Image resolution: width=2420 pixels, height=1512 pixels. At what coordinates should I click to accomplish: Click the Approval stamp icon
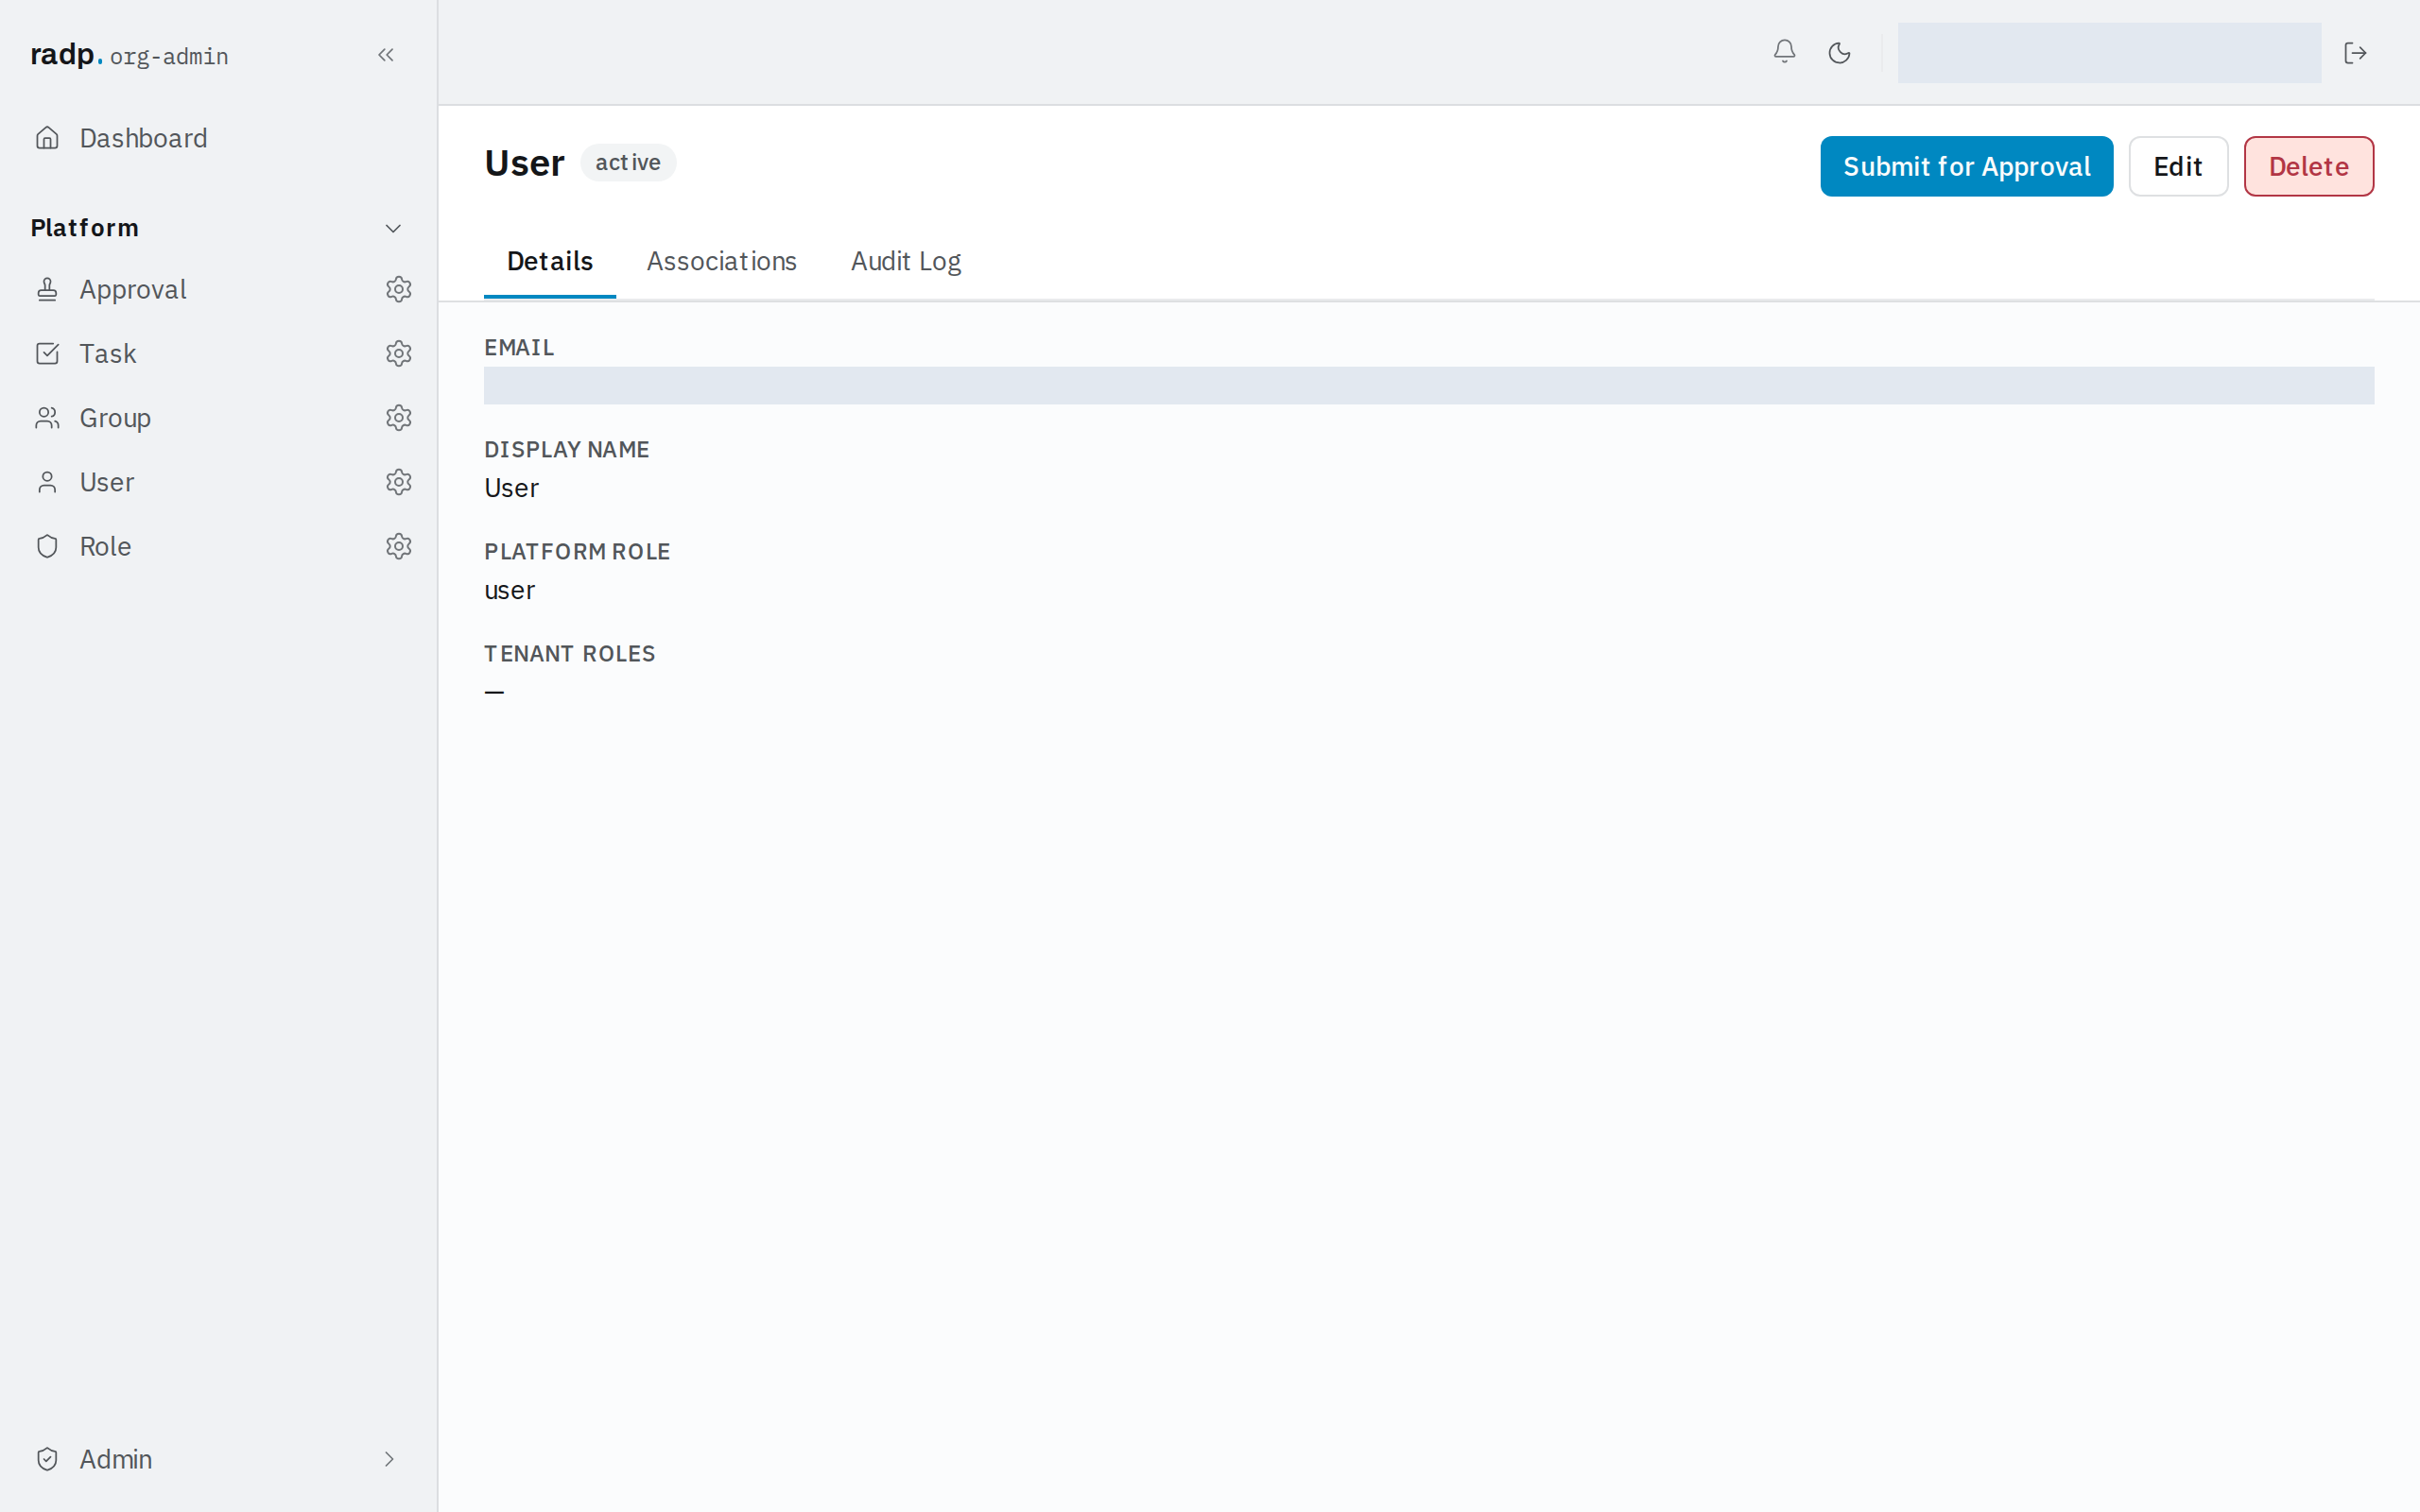47,289
